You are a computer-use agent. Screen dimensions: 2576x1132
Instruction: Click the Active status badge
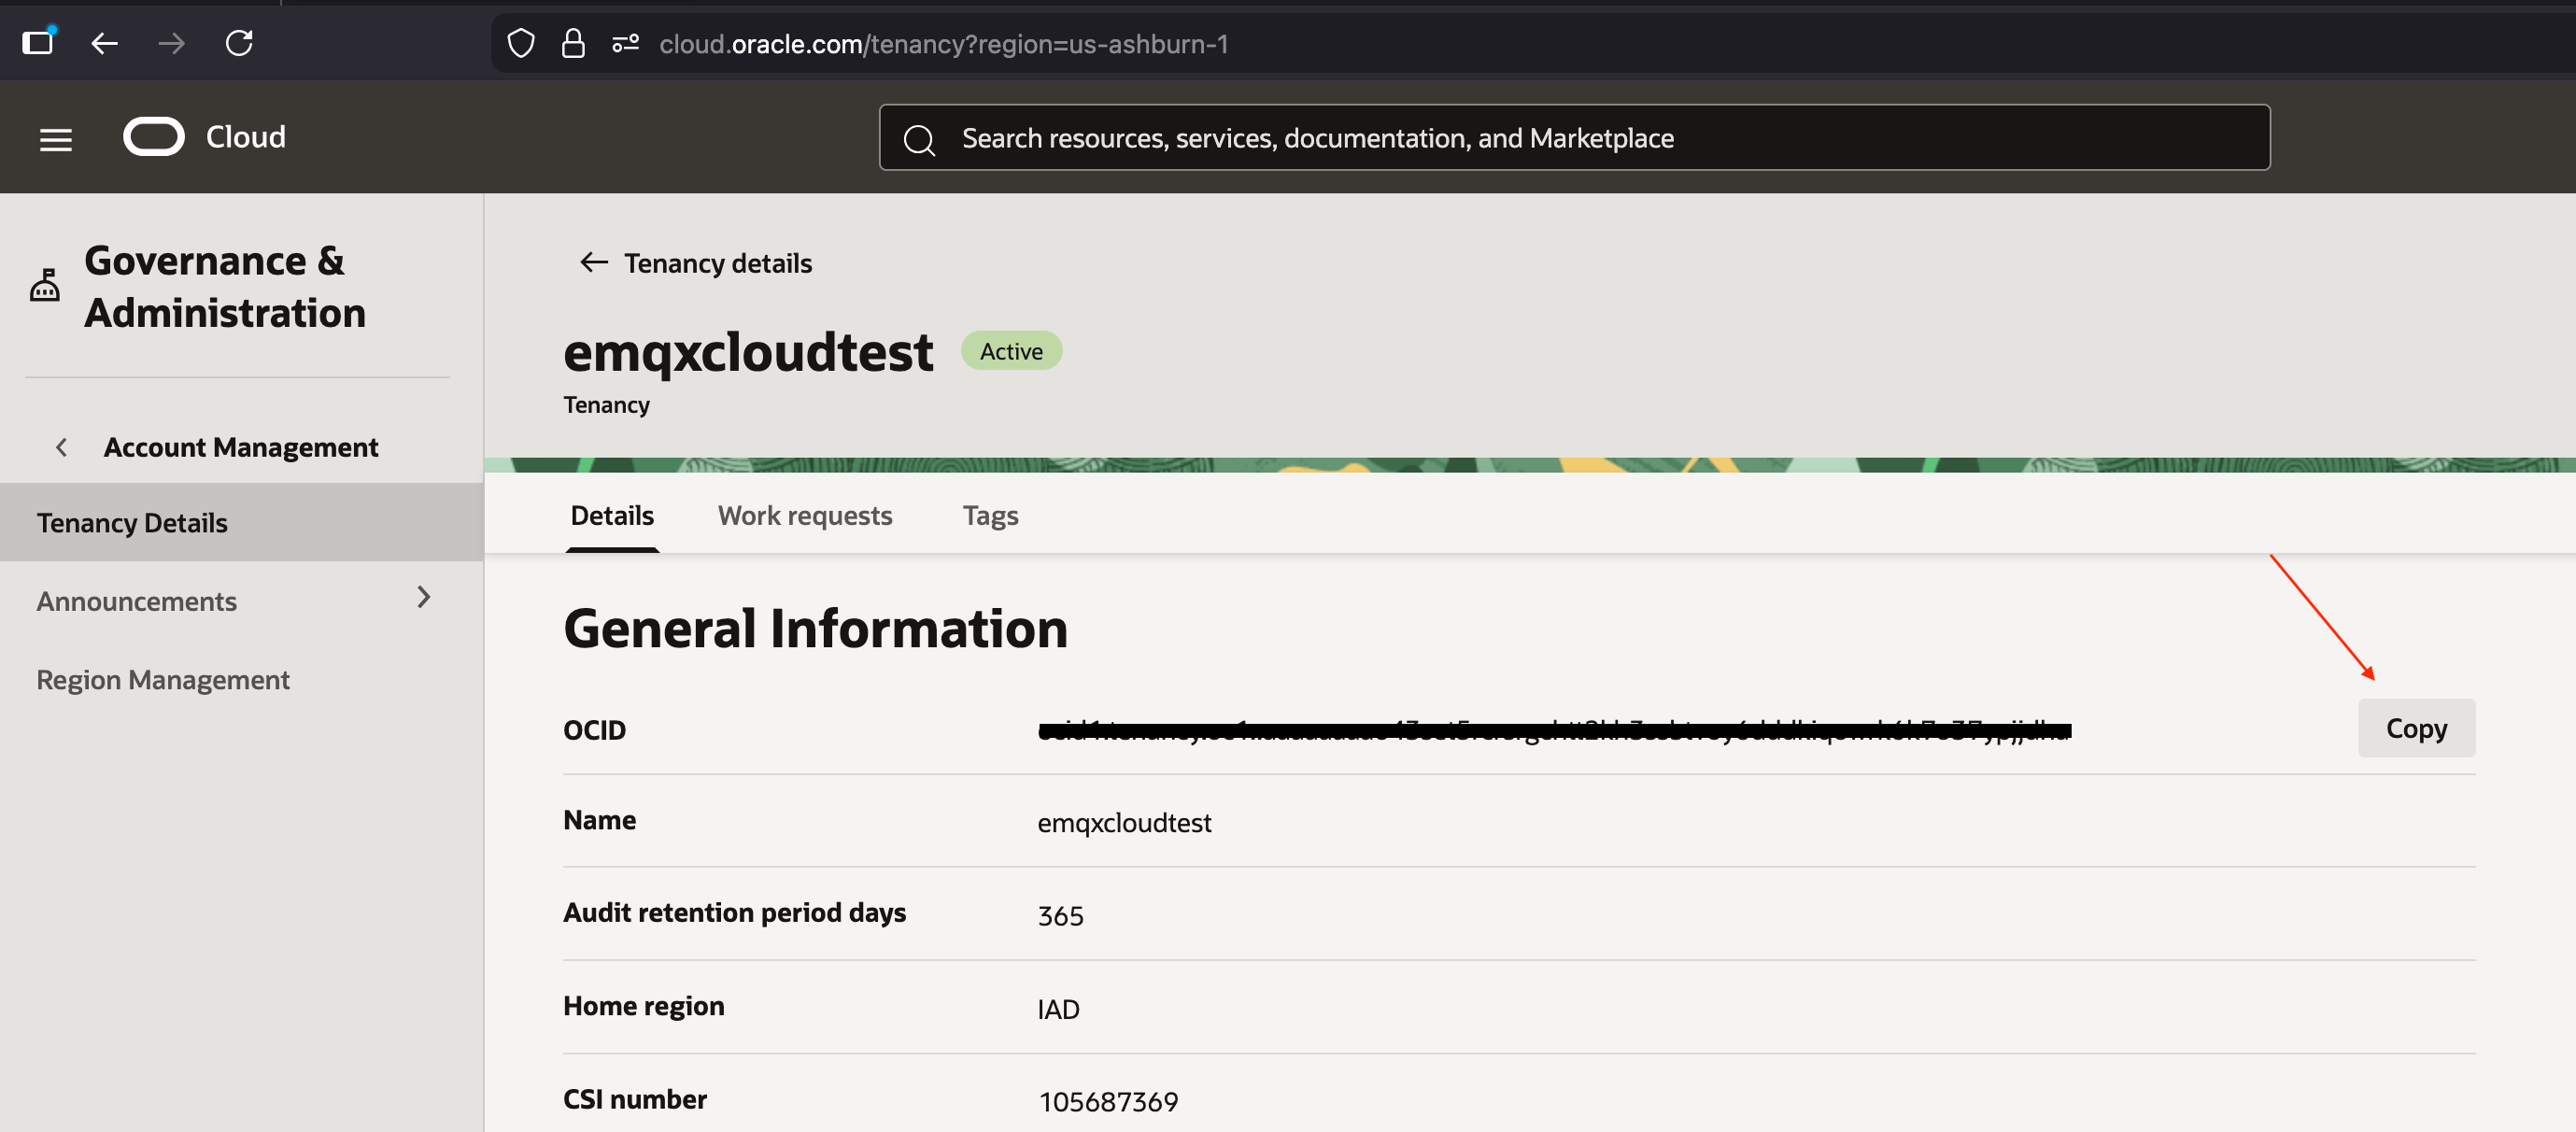[x=1011, y=351]
